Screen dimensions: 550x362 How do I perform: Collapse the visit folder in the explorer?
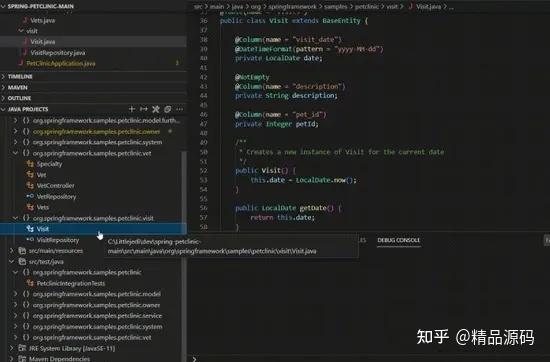(21, 31)
